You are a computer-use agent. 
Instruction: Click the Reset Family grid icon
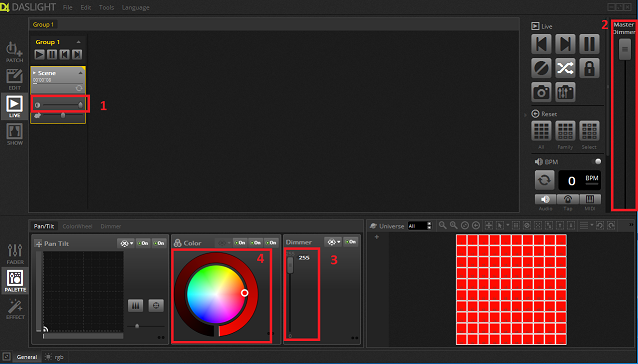[565, 131]
